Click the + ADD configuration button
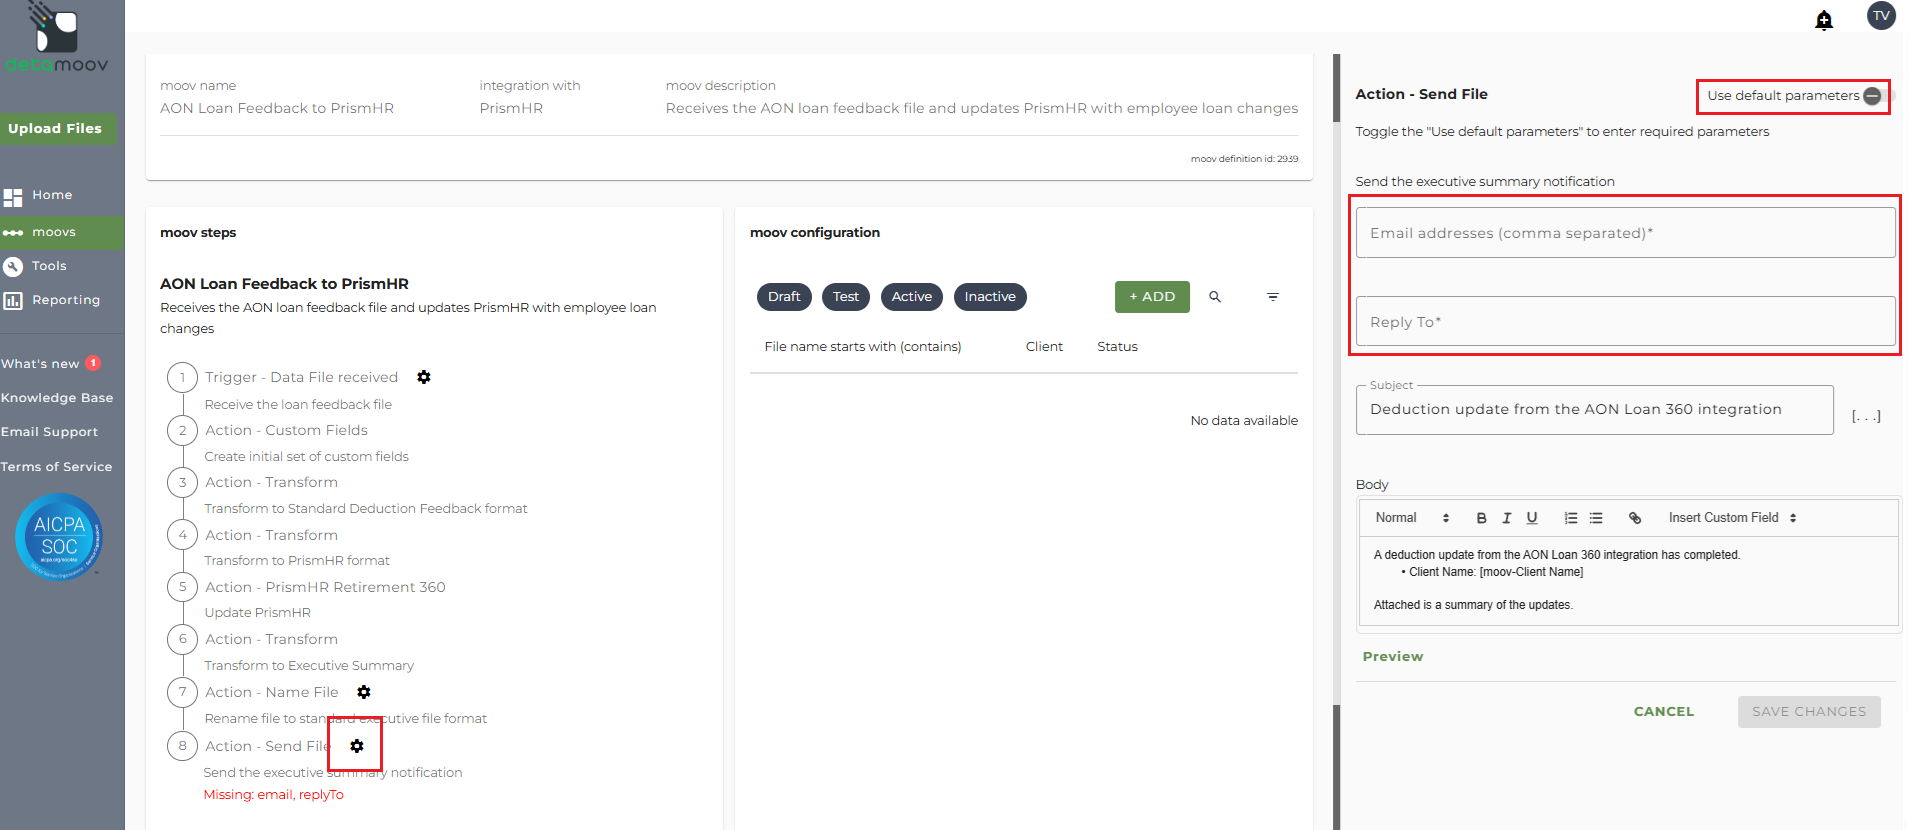 point(1152,297)
